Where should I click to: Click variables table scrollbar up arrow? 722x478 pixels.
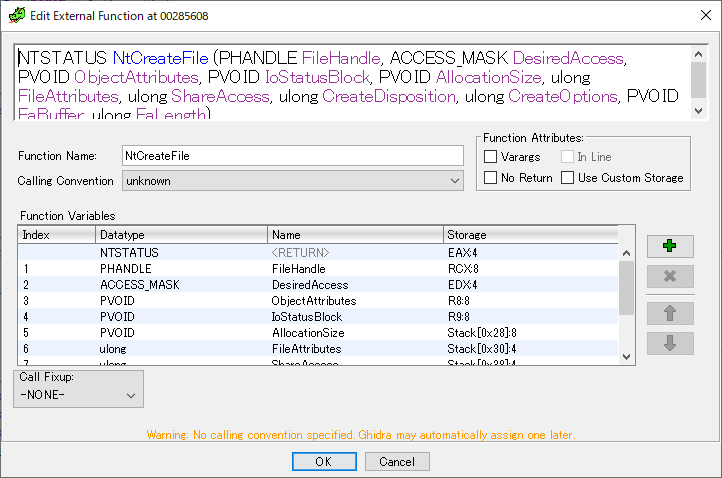click(626, 253)
